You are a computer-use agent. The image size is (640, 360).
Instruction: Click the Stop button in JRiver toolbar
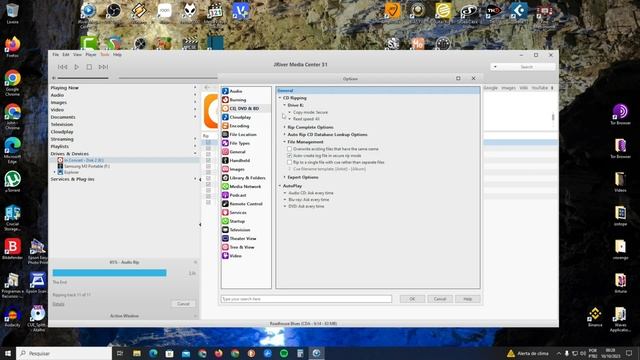point(89,67)
